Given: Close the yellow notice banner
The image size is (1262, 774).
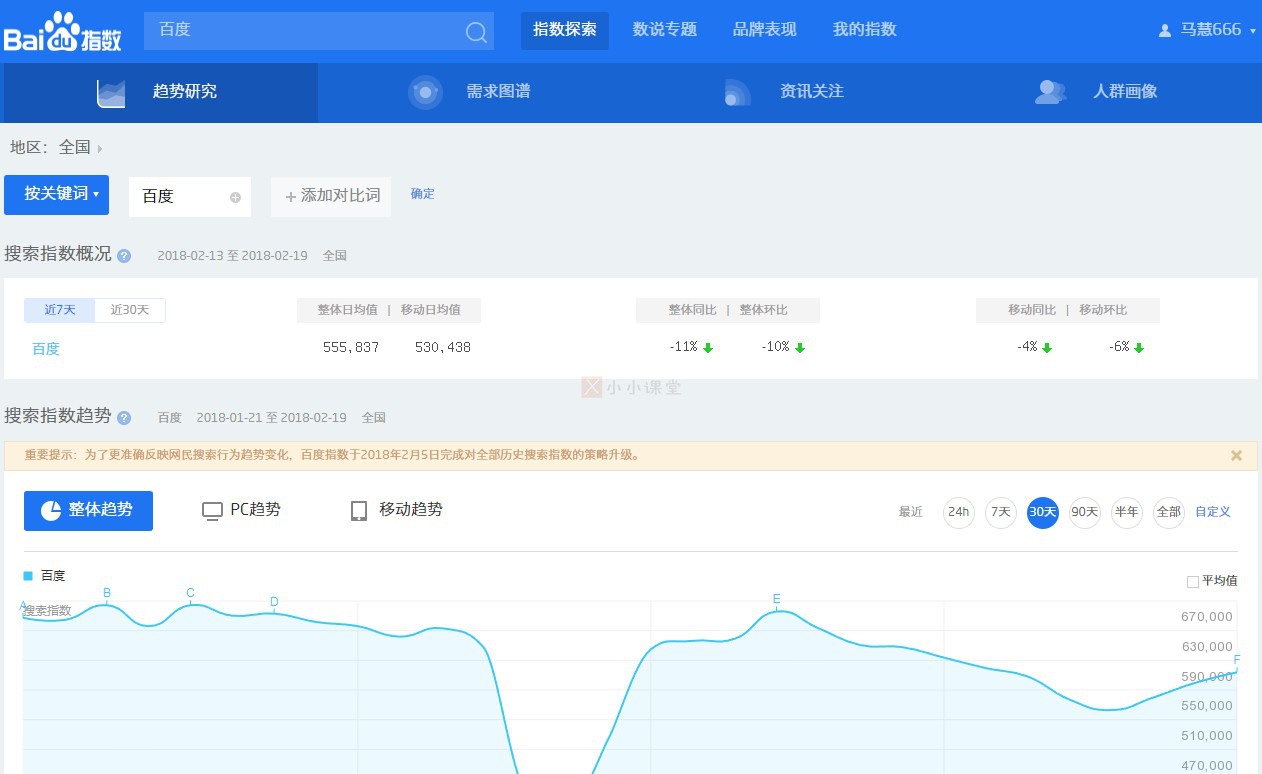Looking at the screenshot, I should (x=1236, y=455).
